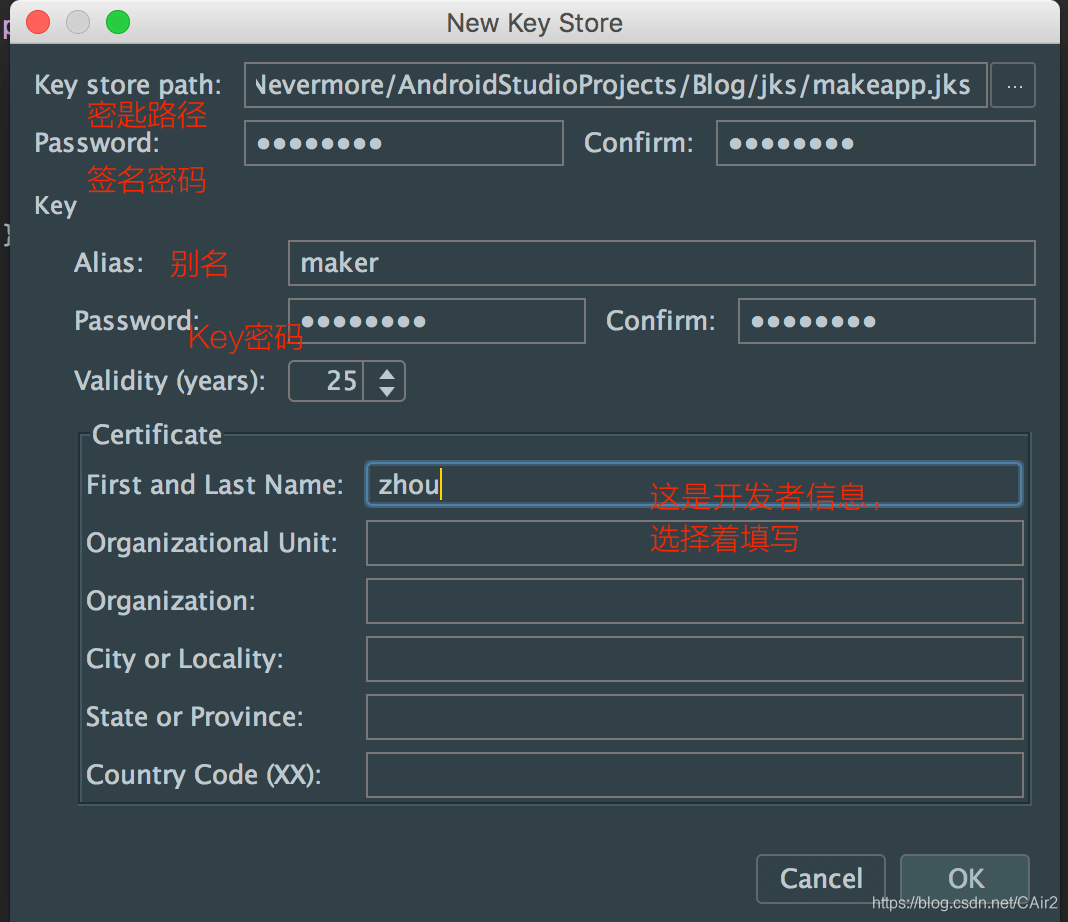The width and height of the screenshot is (1068, 922).
Task: Focus the key store Confirm password field
Action: pos(874,143)
